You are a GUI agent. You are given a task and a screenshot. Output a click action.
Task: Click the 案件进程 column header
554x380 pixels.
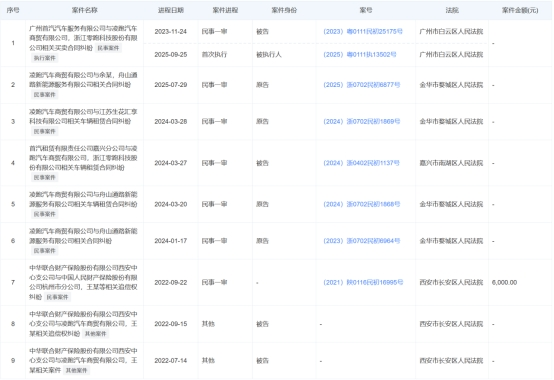click(x=225, y=10)
